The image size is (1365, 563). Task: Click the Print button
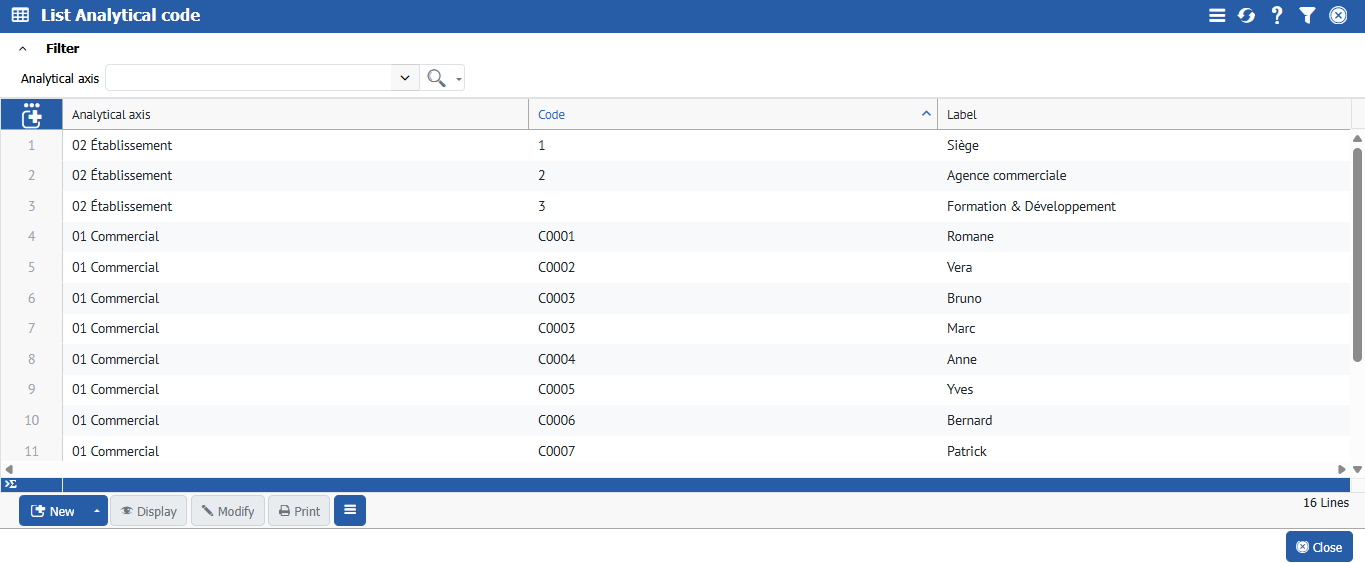299,511
